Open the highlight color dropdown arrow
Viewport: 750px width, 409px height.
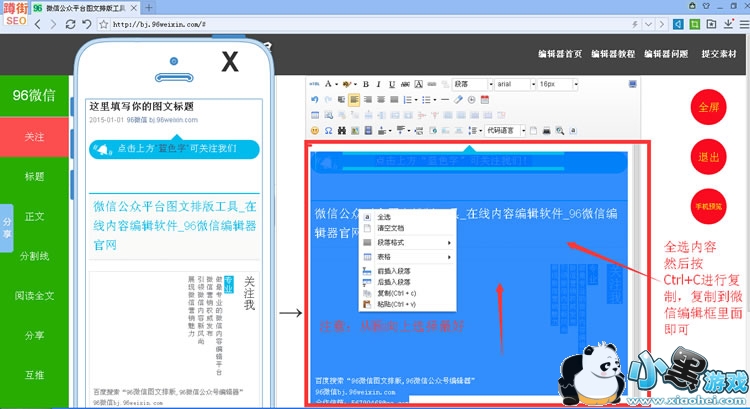[x=355, y=85]
